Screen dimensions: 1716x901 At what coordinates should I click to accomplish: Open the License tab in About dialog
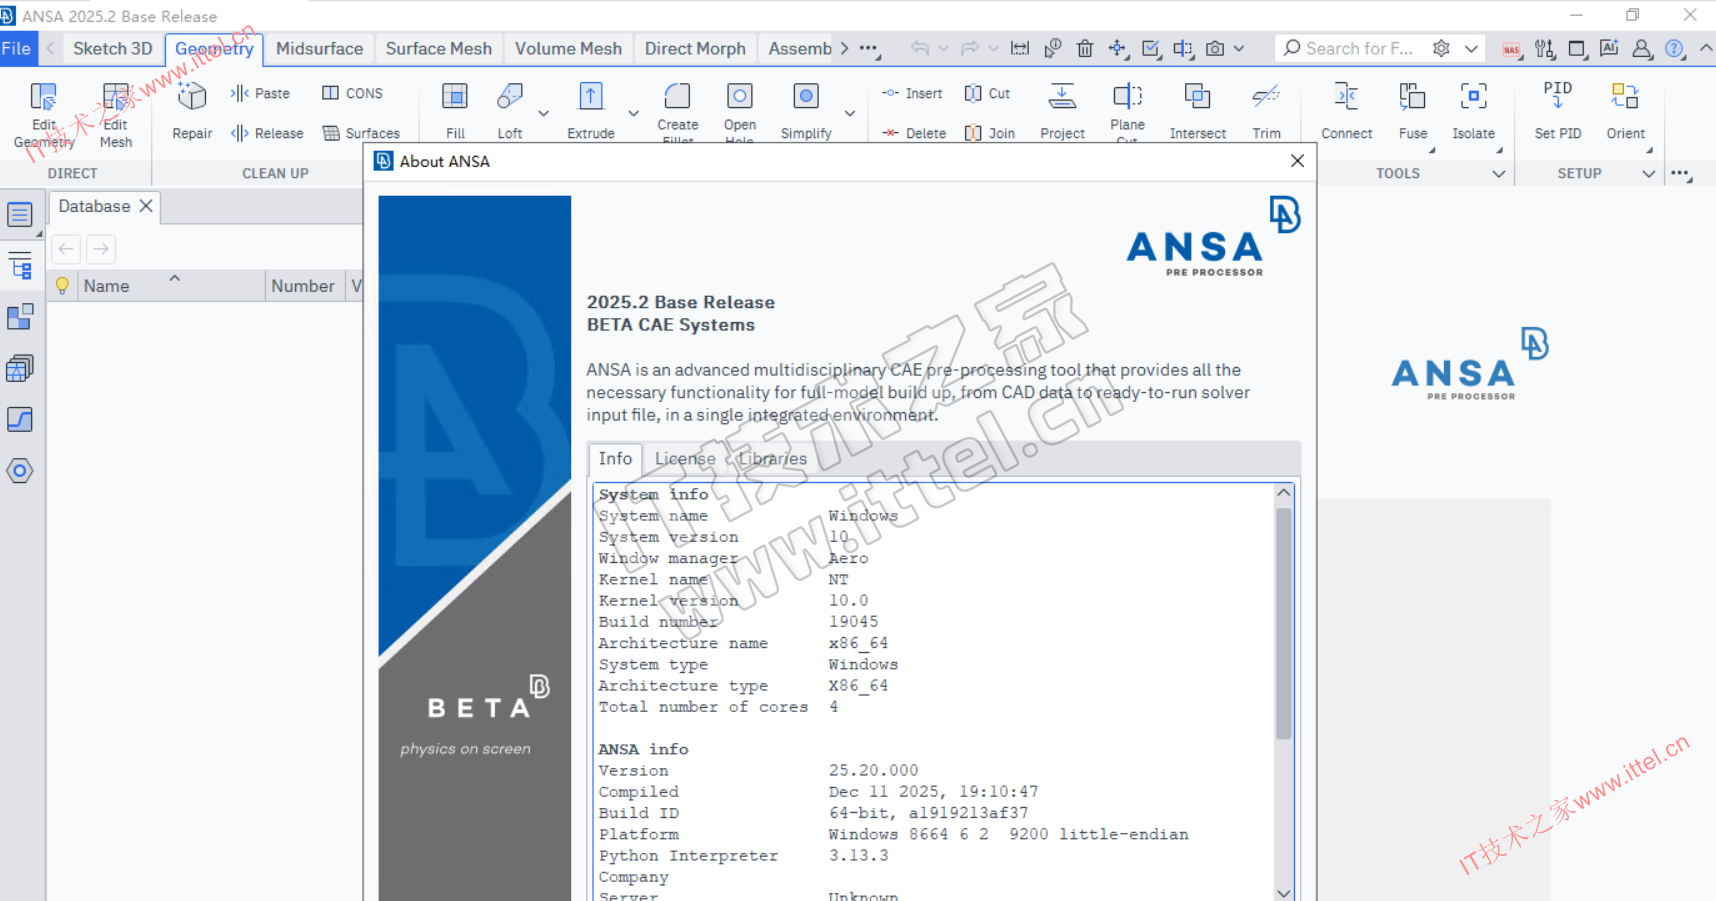684,459
